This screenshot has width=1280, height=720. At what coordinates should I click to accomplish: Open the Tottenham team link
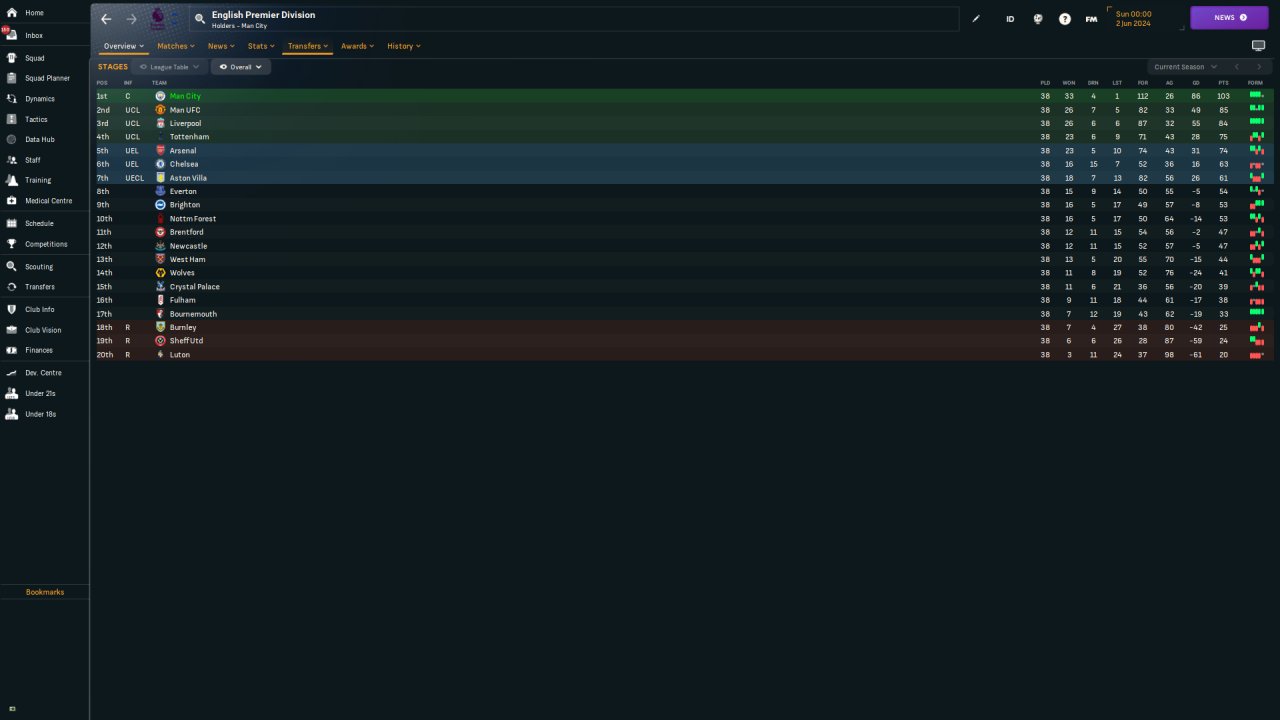(x=189, y=137)
